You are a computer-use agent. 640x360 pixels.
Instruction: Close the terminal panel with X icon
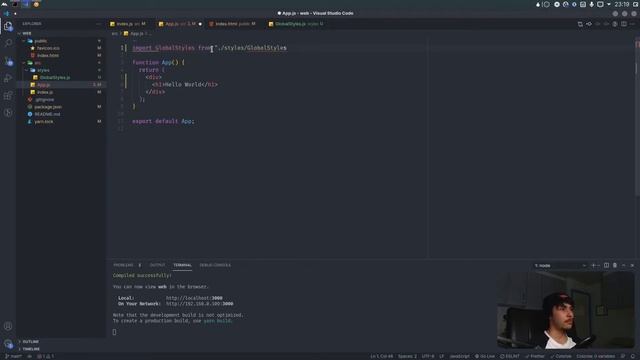(x=632, y=265)
